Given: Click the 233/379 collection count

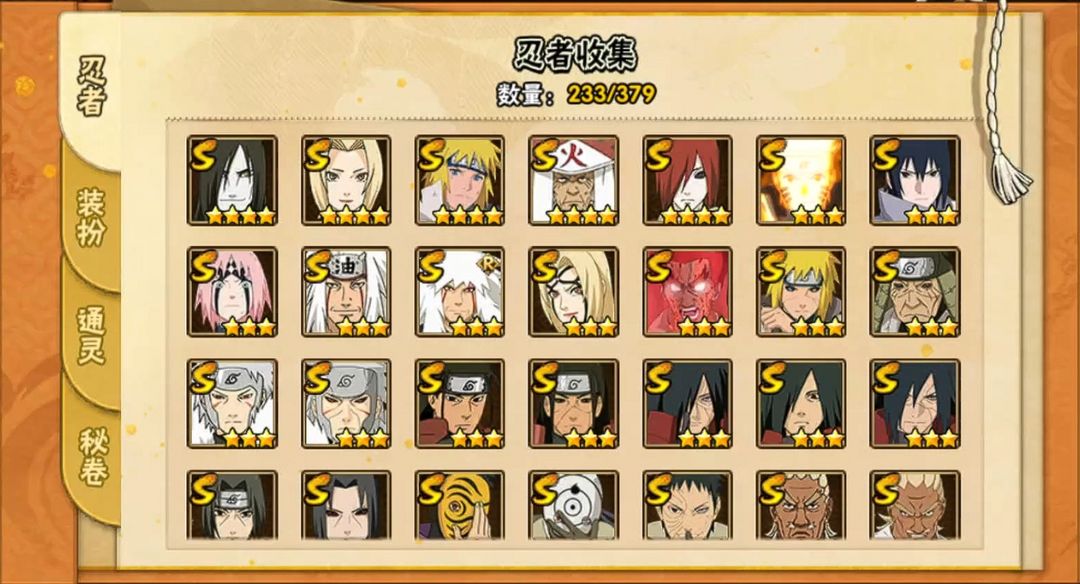Looking at the screenshot, I should tap(611, 94).
